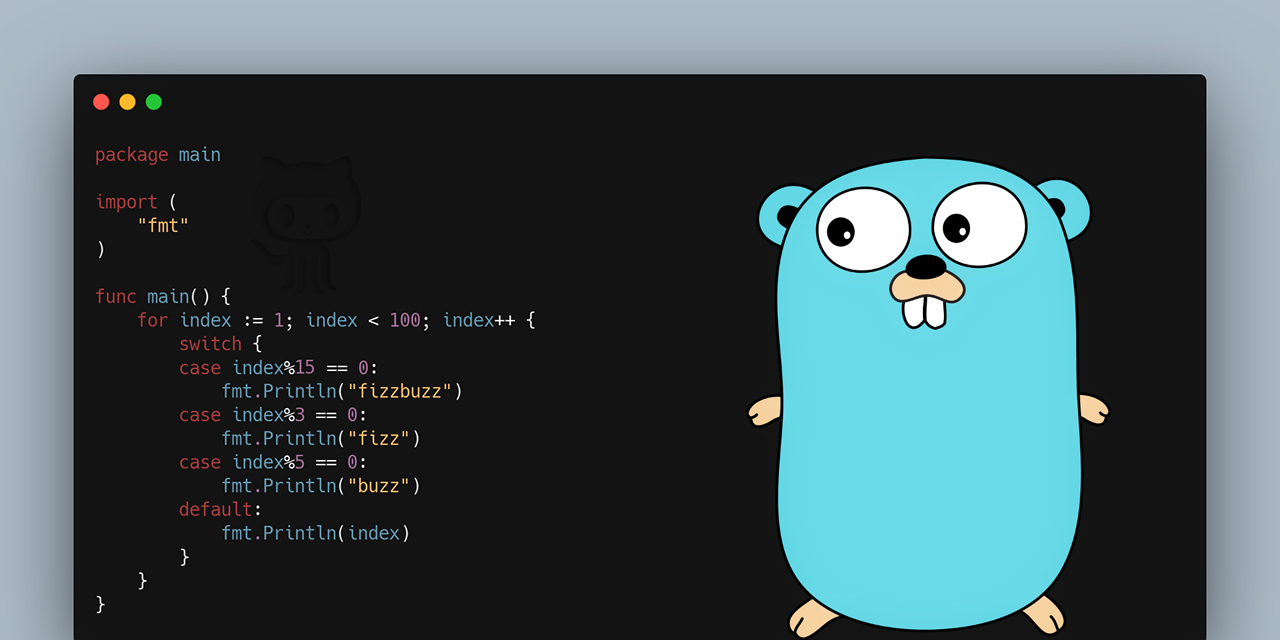Click the gopher's nose

(x=925, y=268)
